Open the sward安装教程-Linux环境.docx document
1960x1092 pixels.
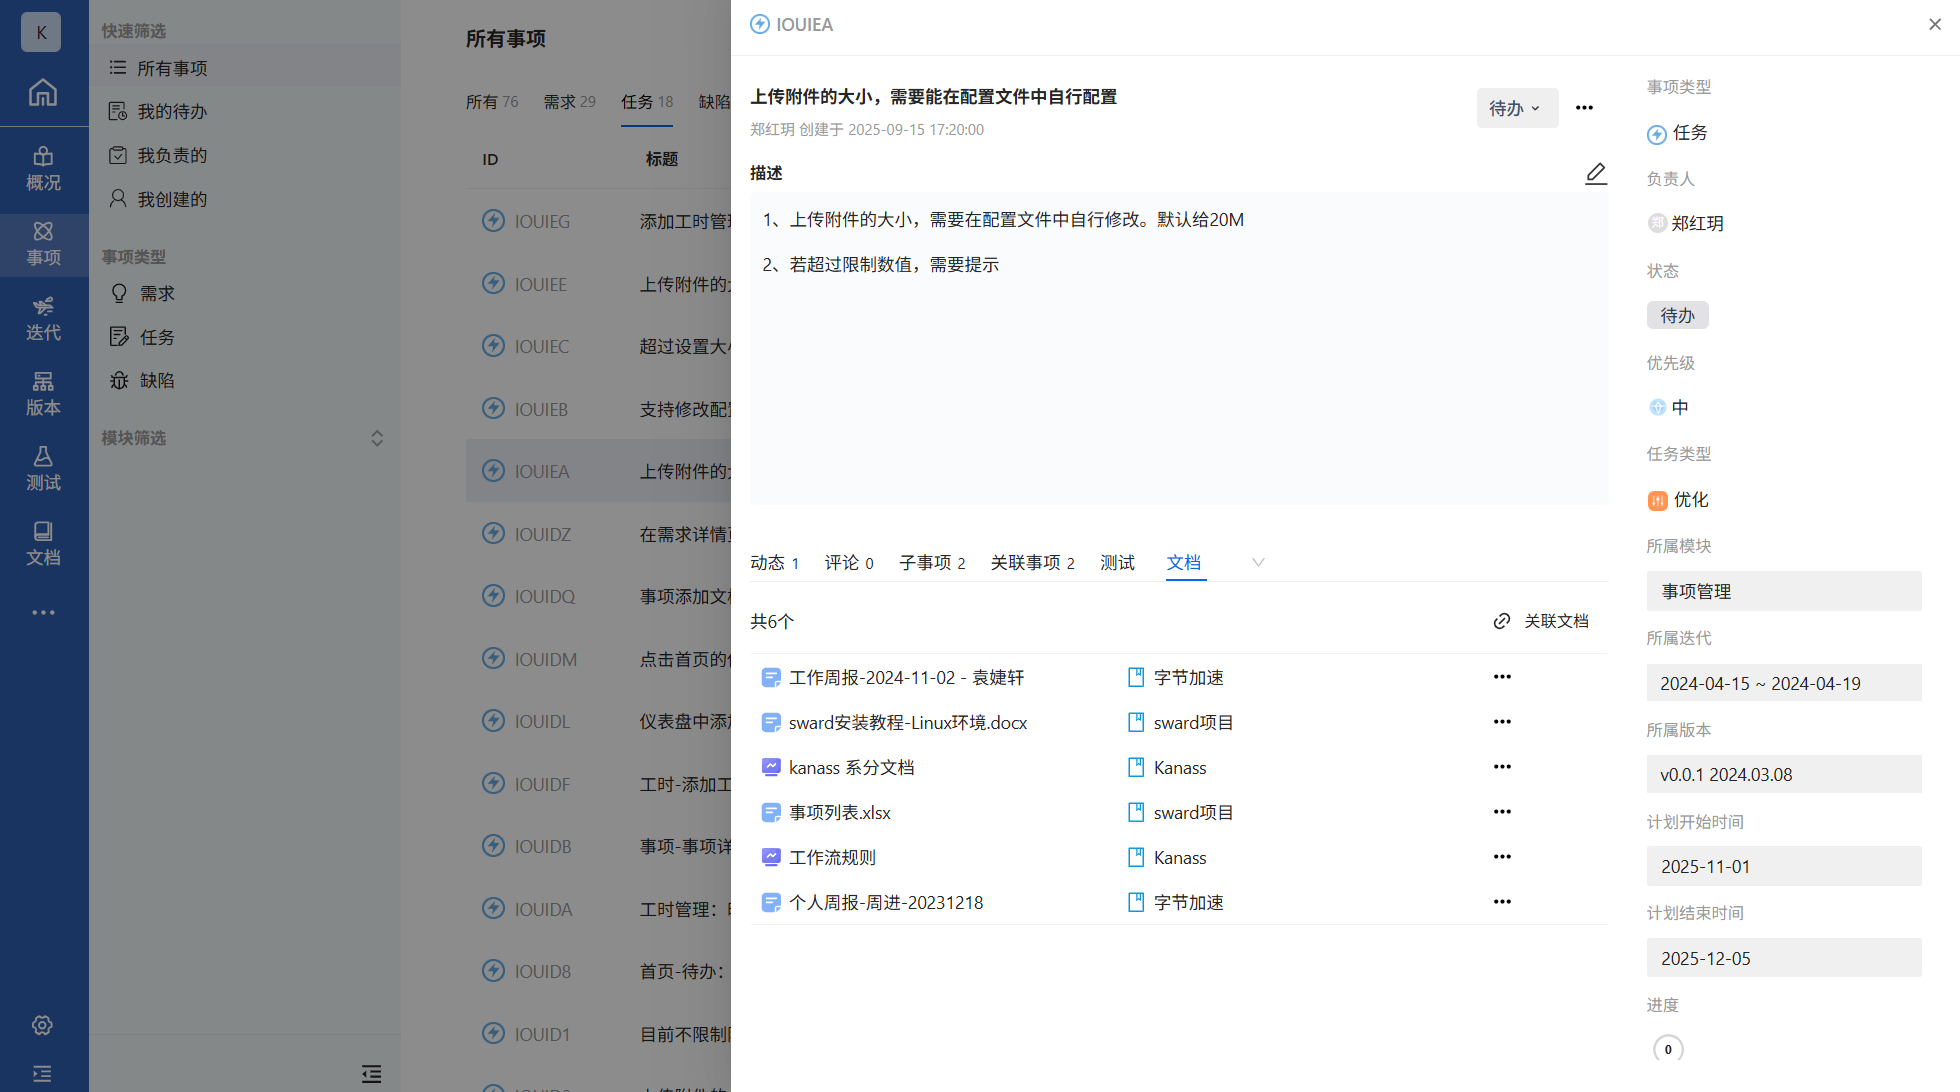tap(907, 722)
